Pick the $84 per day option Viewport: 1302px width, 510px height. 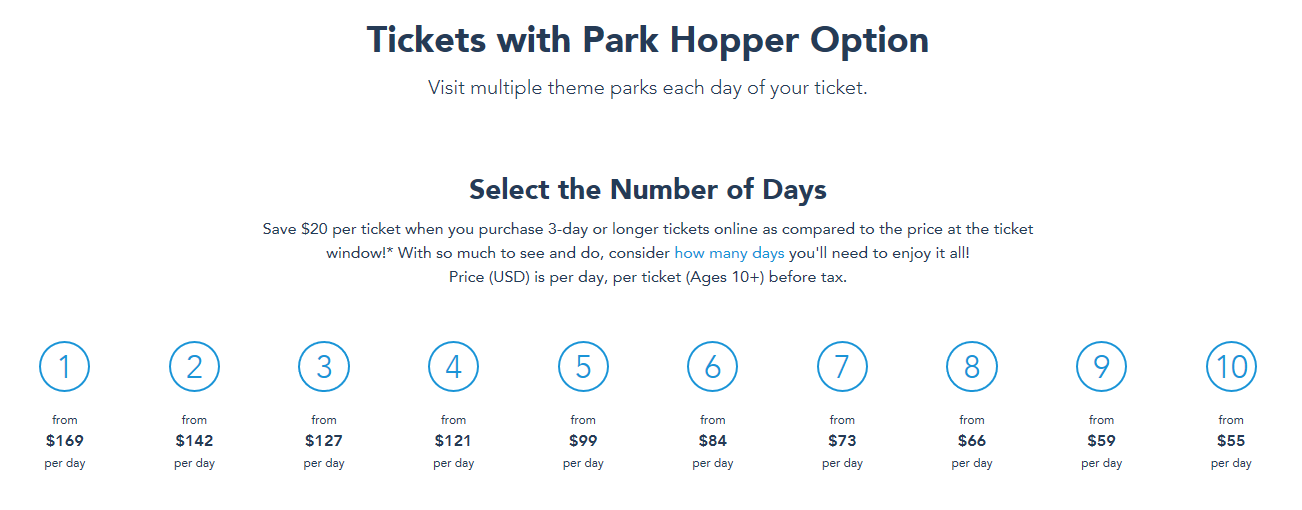(713, 440)
